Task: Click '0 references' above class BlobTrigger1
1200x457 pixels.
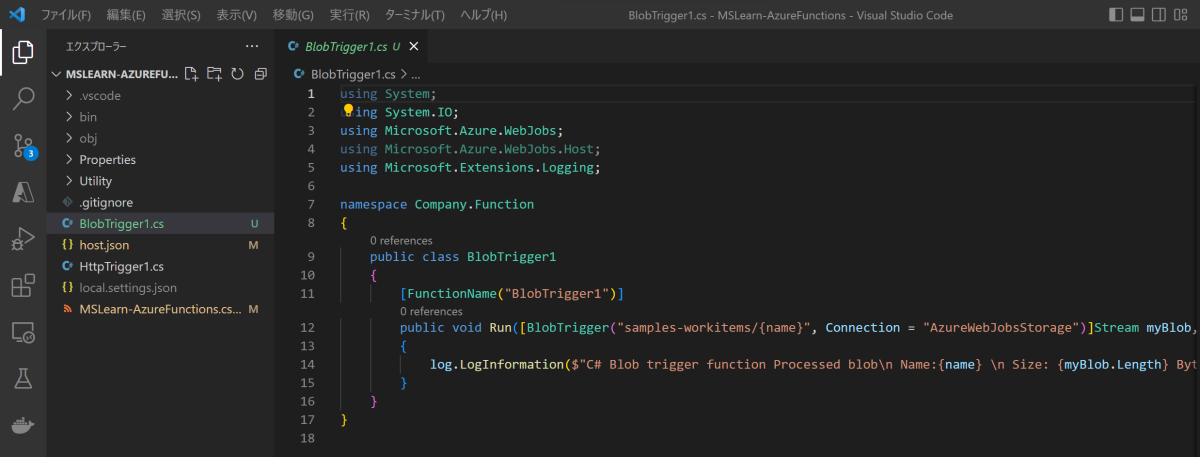Action: [401, 241]
